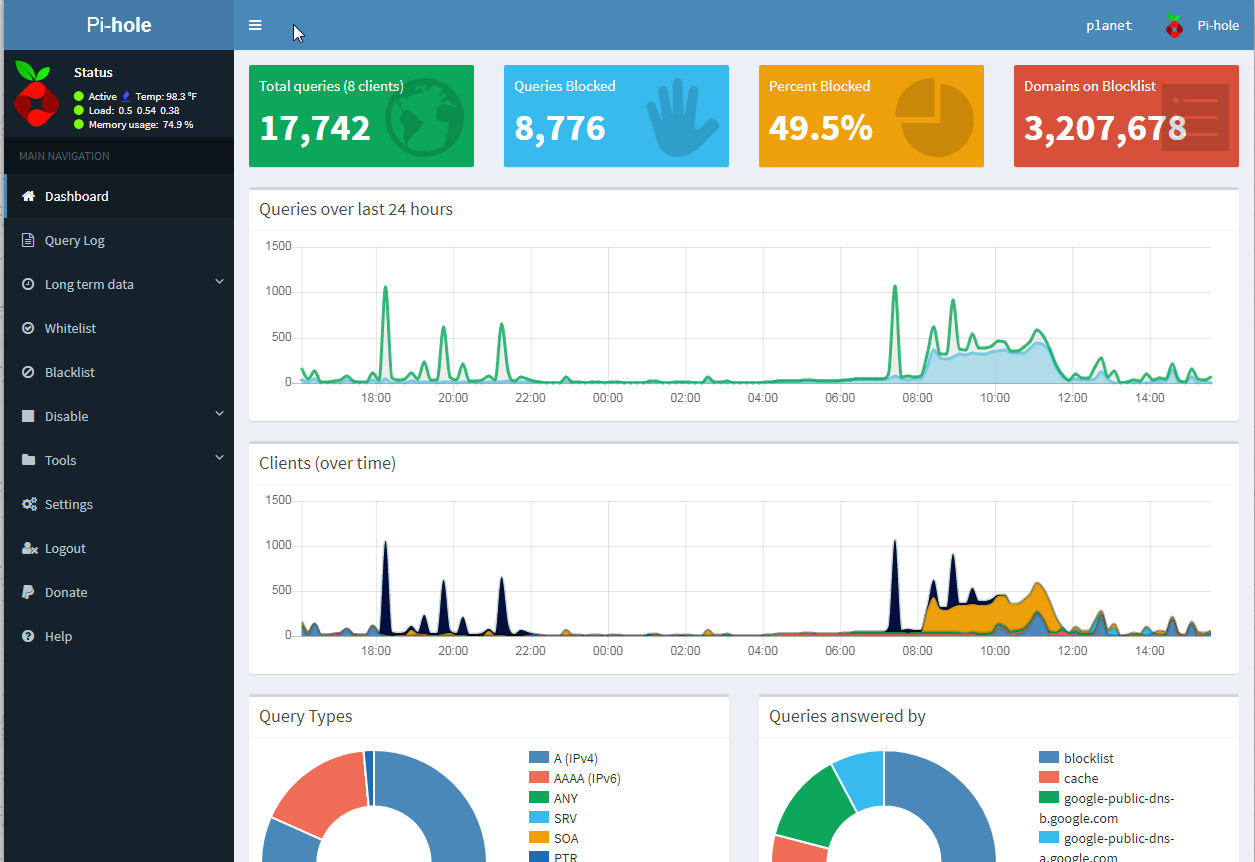The height and width of the screenshot is (862, 1255).
Task: Toggle the sidebar hamburger menu icon
Action: click(x=255, y=25)
